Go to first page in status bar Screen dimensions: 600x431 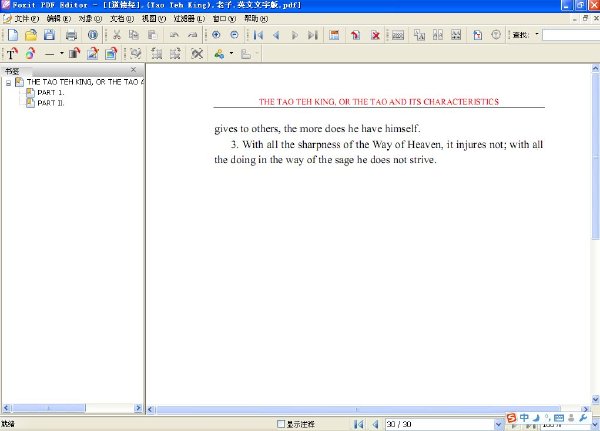click(359, 424)
